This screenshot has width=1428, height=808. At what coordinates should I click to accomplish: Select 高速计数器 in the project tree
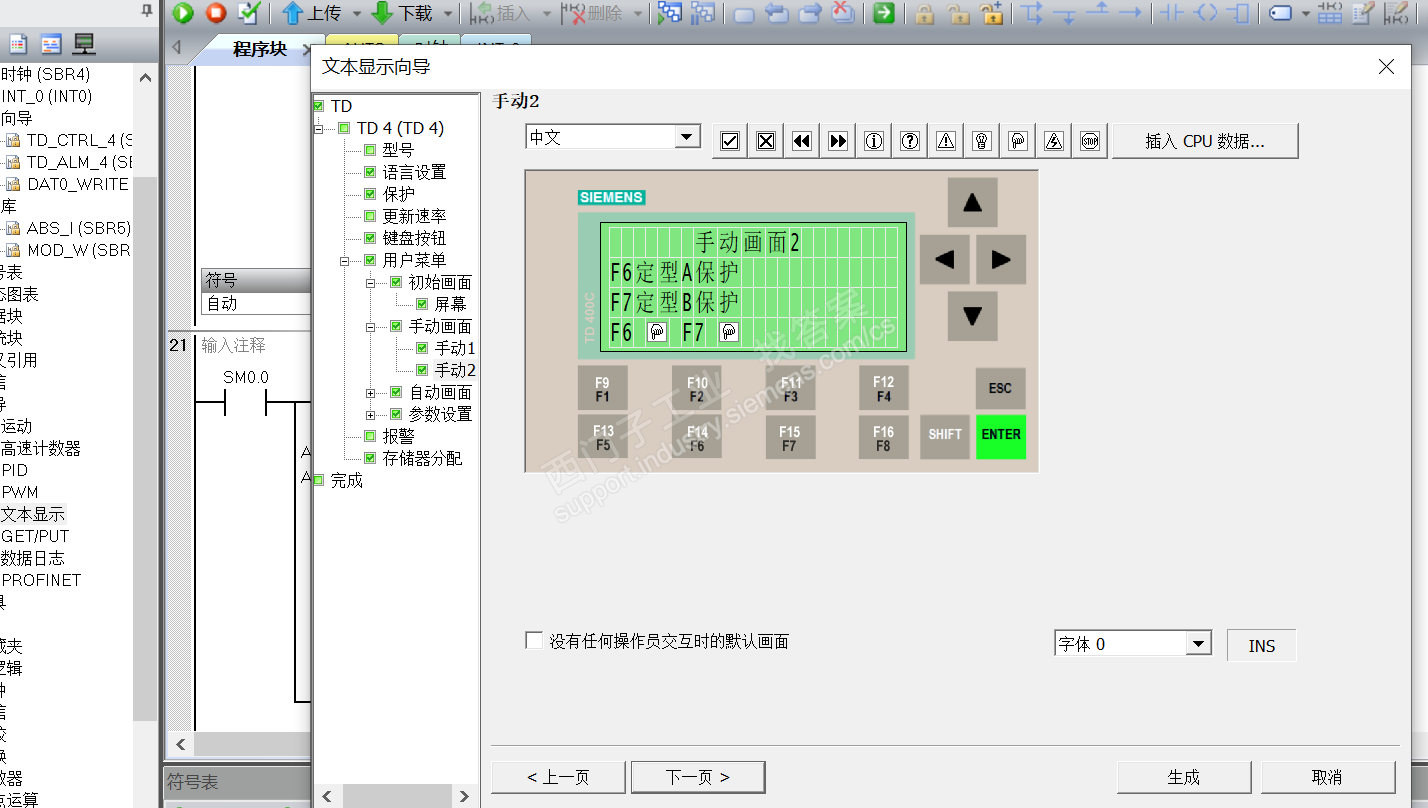pos(41,448)
